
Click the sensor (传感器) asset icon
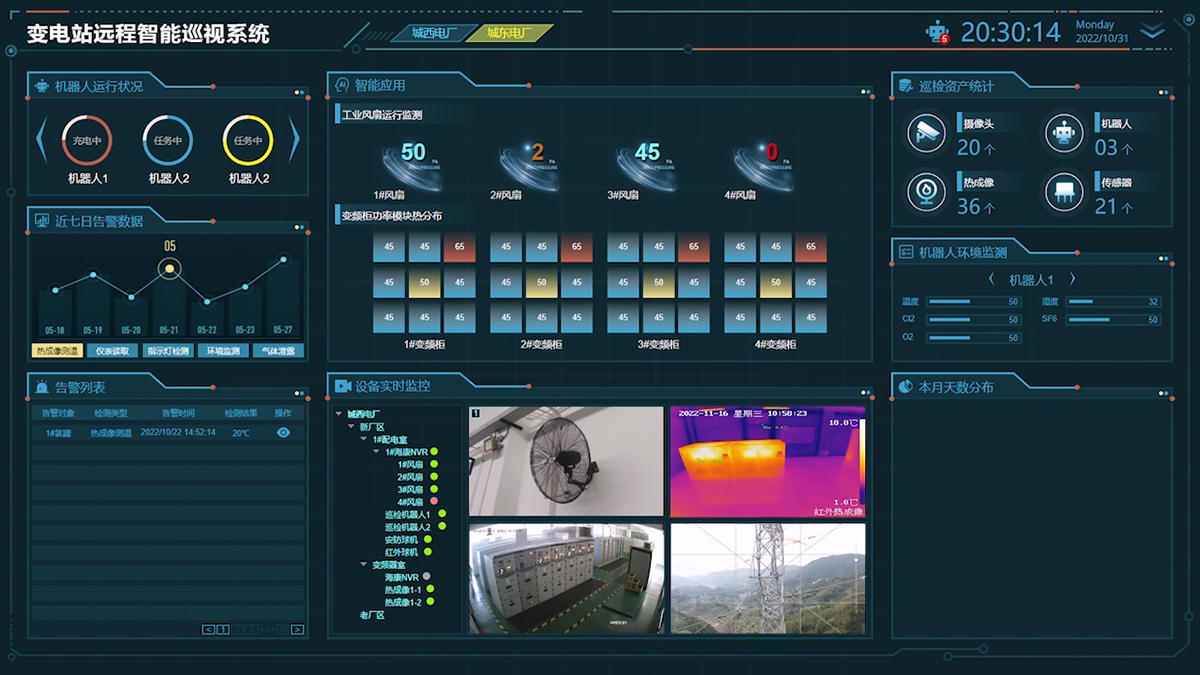click(x=1064, y=193)
